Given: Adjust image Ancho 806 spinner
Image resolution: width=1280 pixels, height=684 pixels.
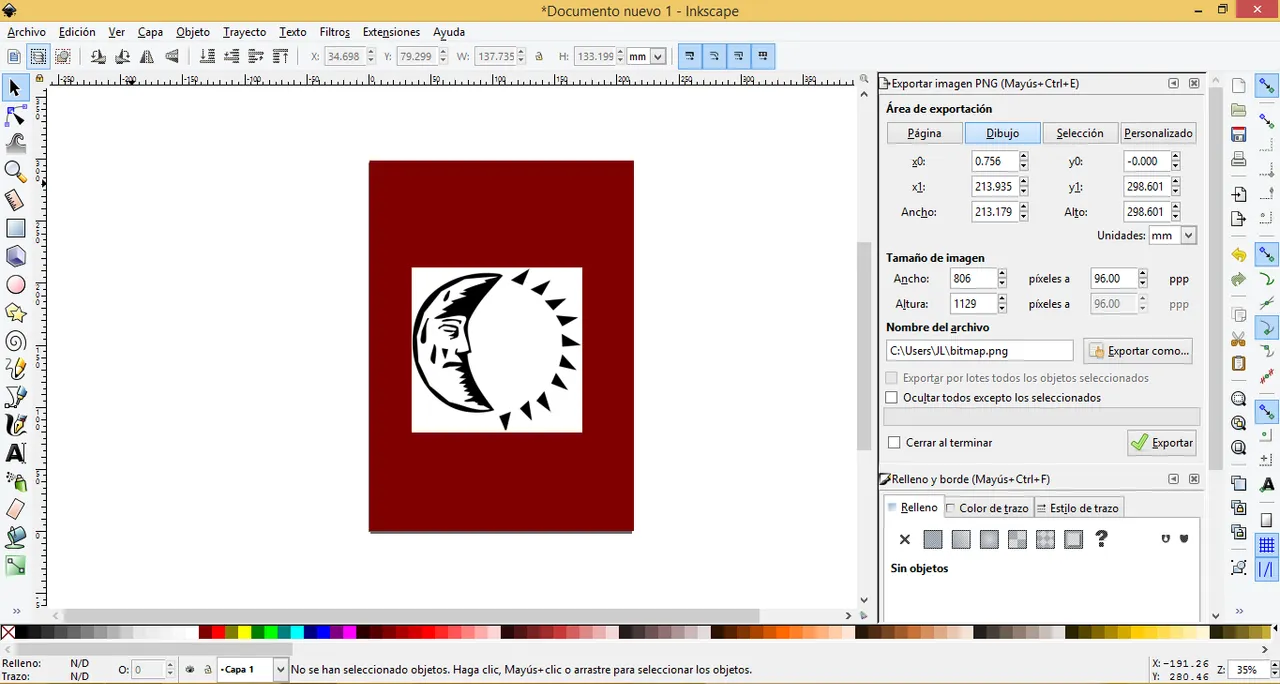Looking at the screenshot, I should pos(1002,279).
